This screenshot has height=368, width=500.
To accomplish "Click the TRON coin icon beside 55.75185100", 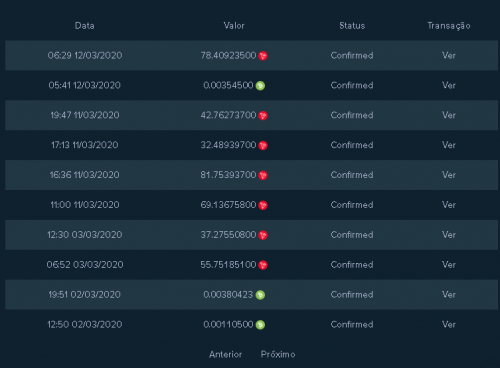I will [263, 265].
